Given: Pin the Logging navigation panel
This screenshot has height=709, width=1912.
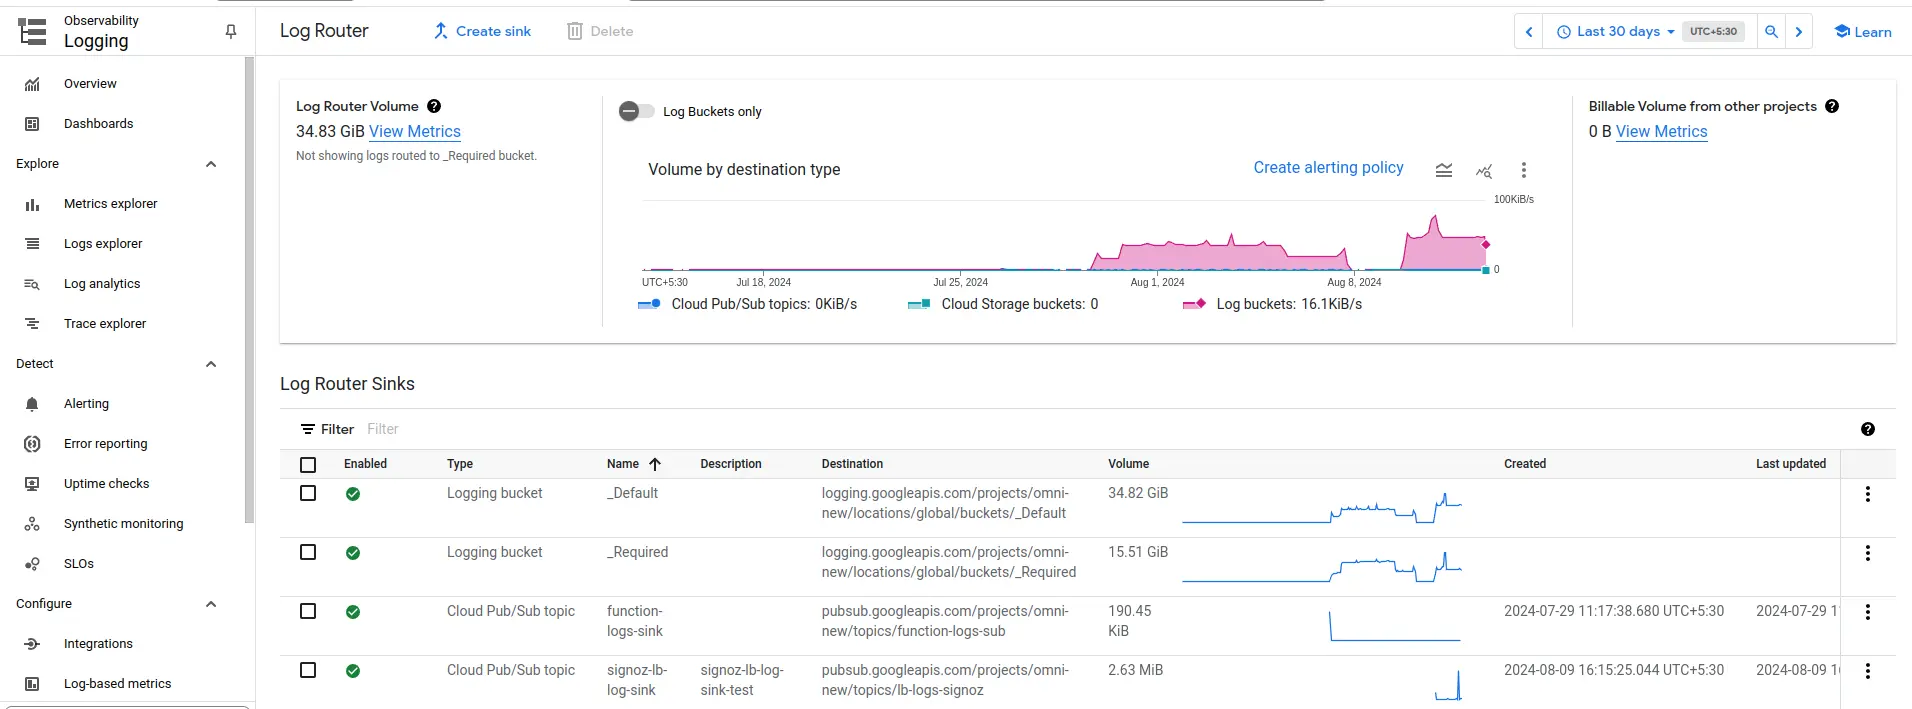Looking at the screenshot, I should click(231, 32).
